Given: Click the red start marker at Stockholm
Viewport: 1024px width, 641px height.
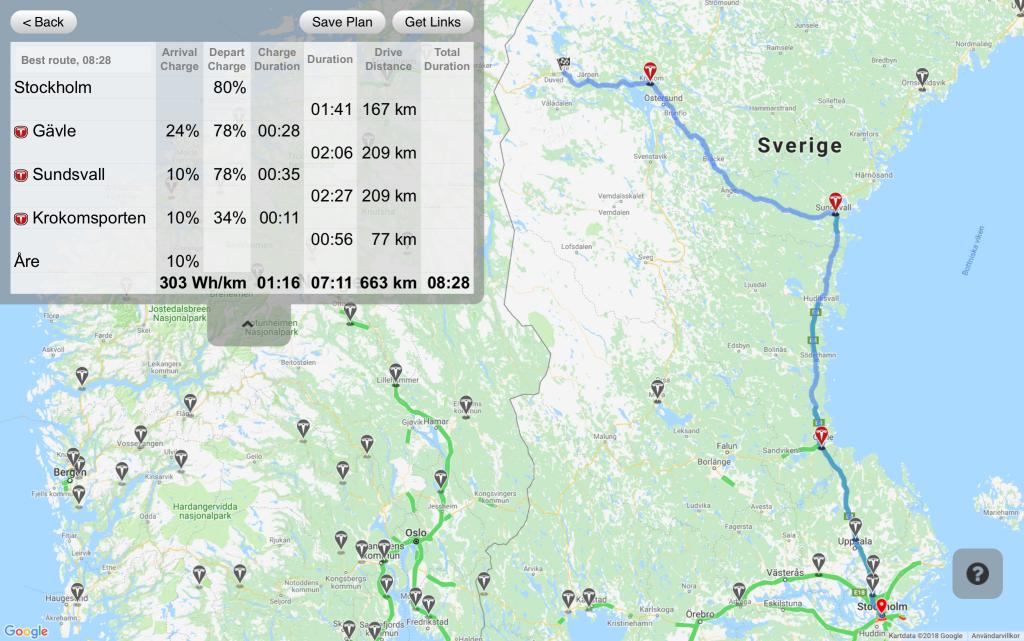Looking at the screenshot, I should click(881, 608).
